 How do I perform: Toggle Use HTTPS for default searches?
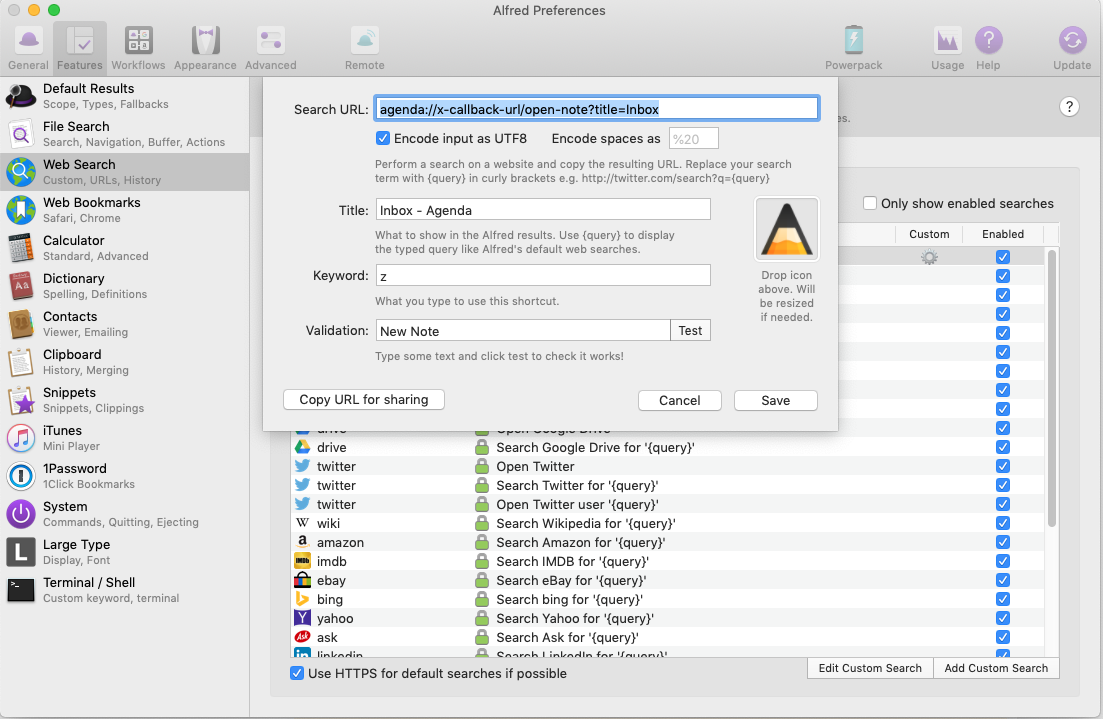tap(297, 673)
